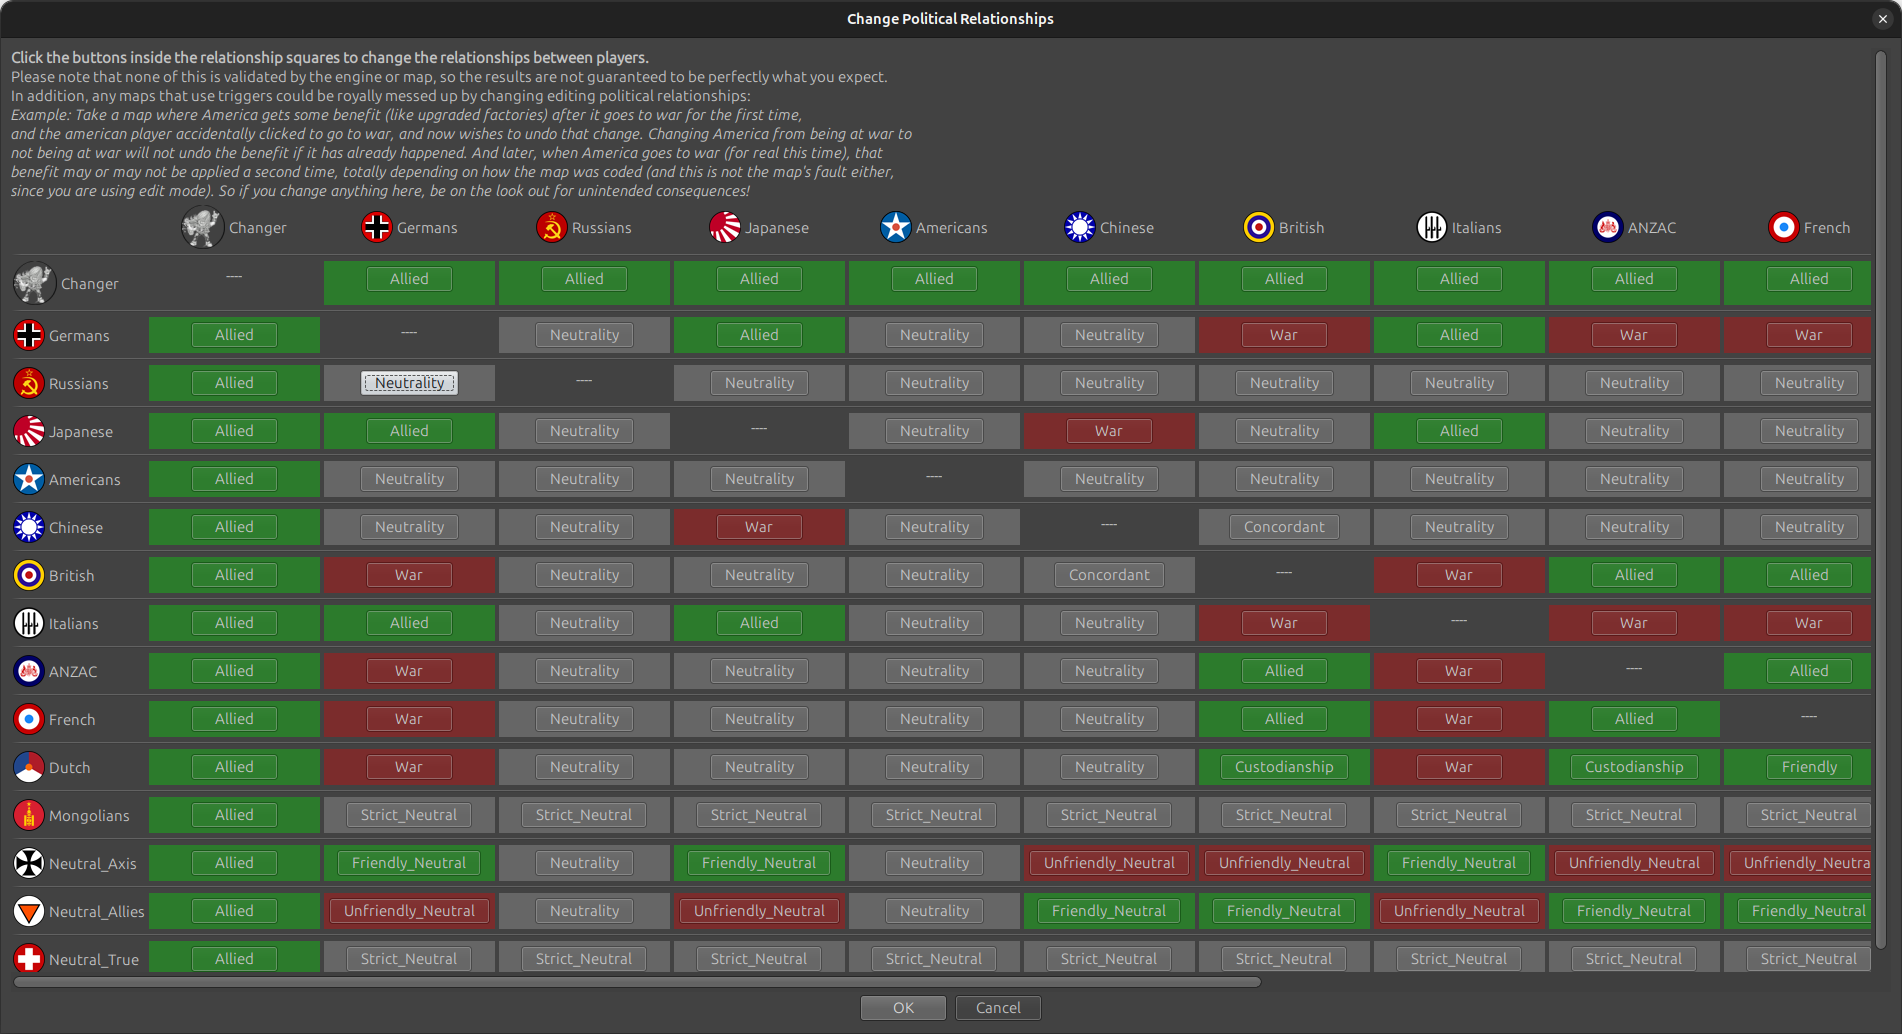
Task: Click the Mongolians flag icon
Action: coord(28,815)
